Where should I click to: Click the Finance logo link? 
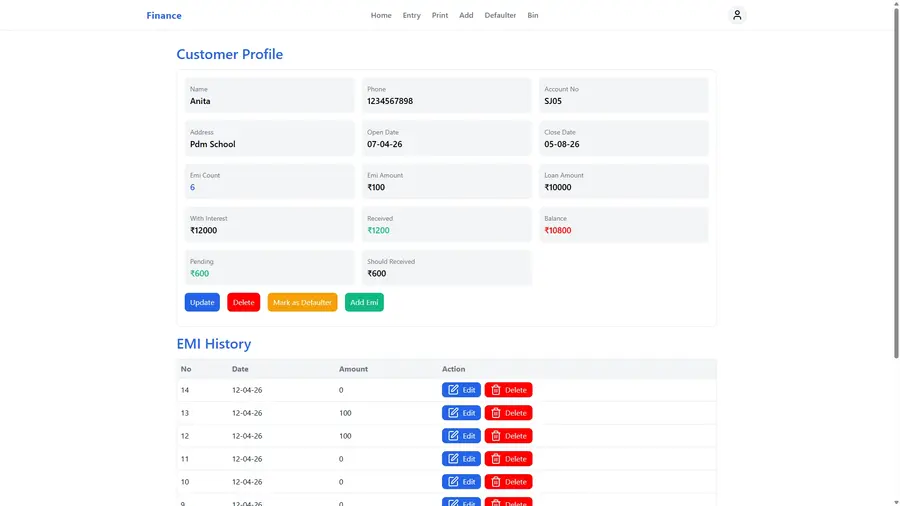point(164,15)
